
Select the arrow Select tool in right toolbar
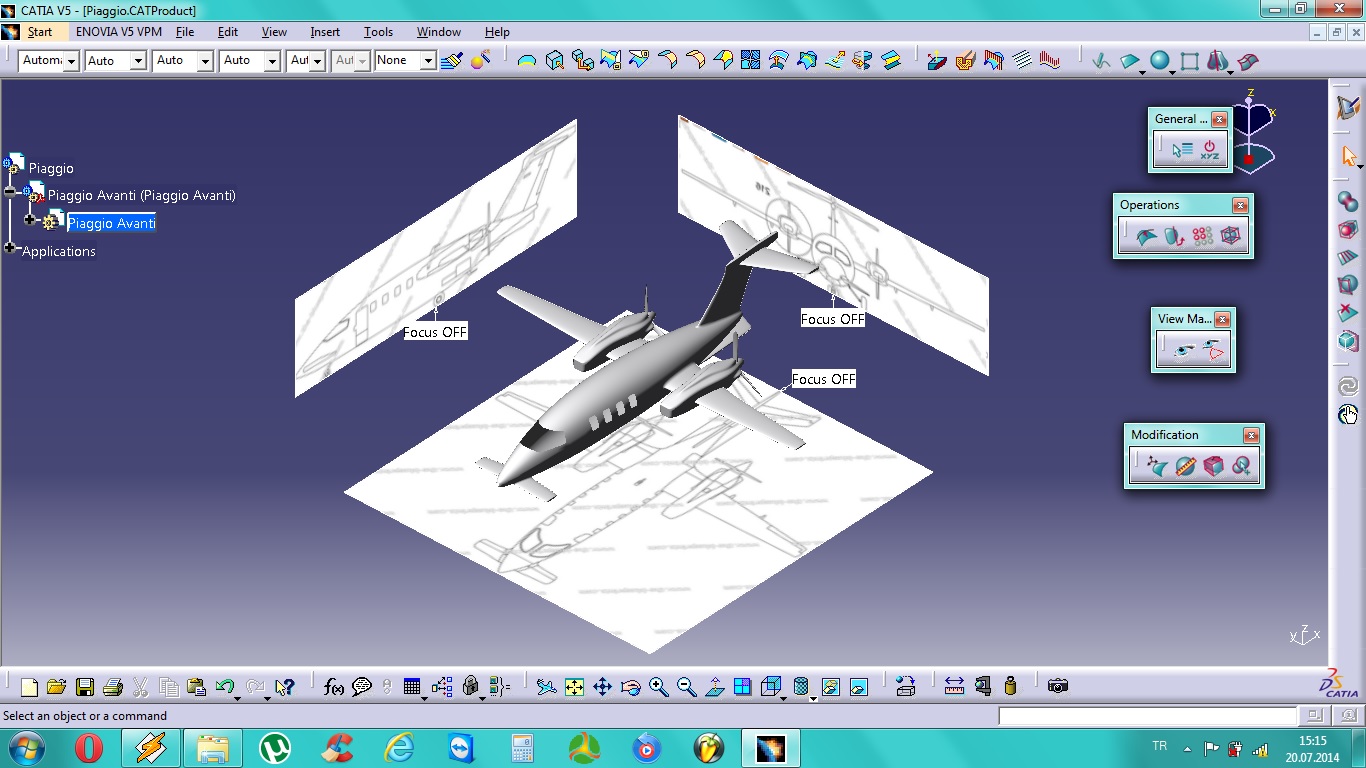1348,156
